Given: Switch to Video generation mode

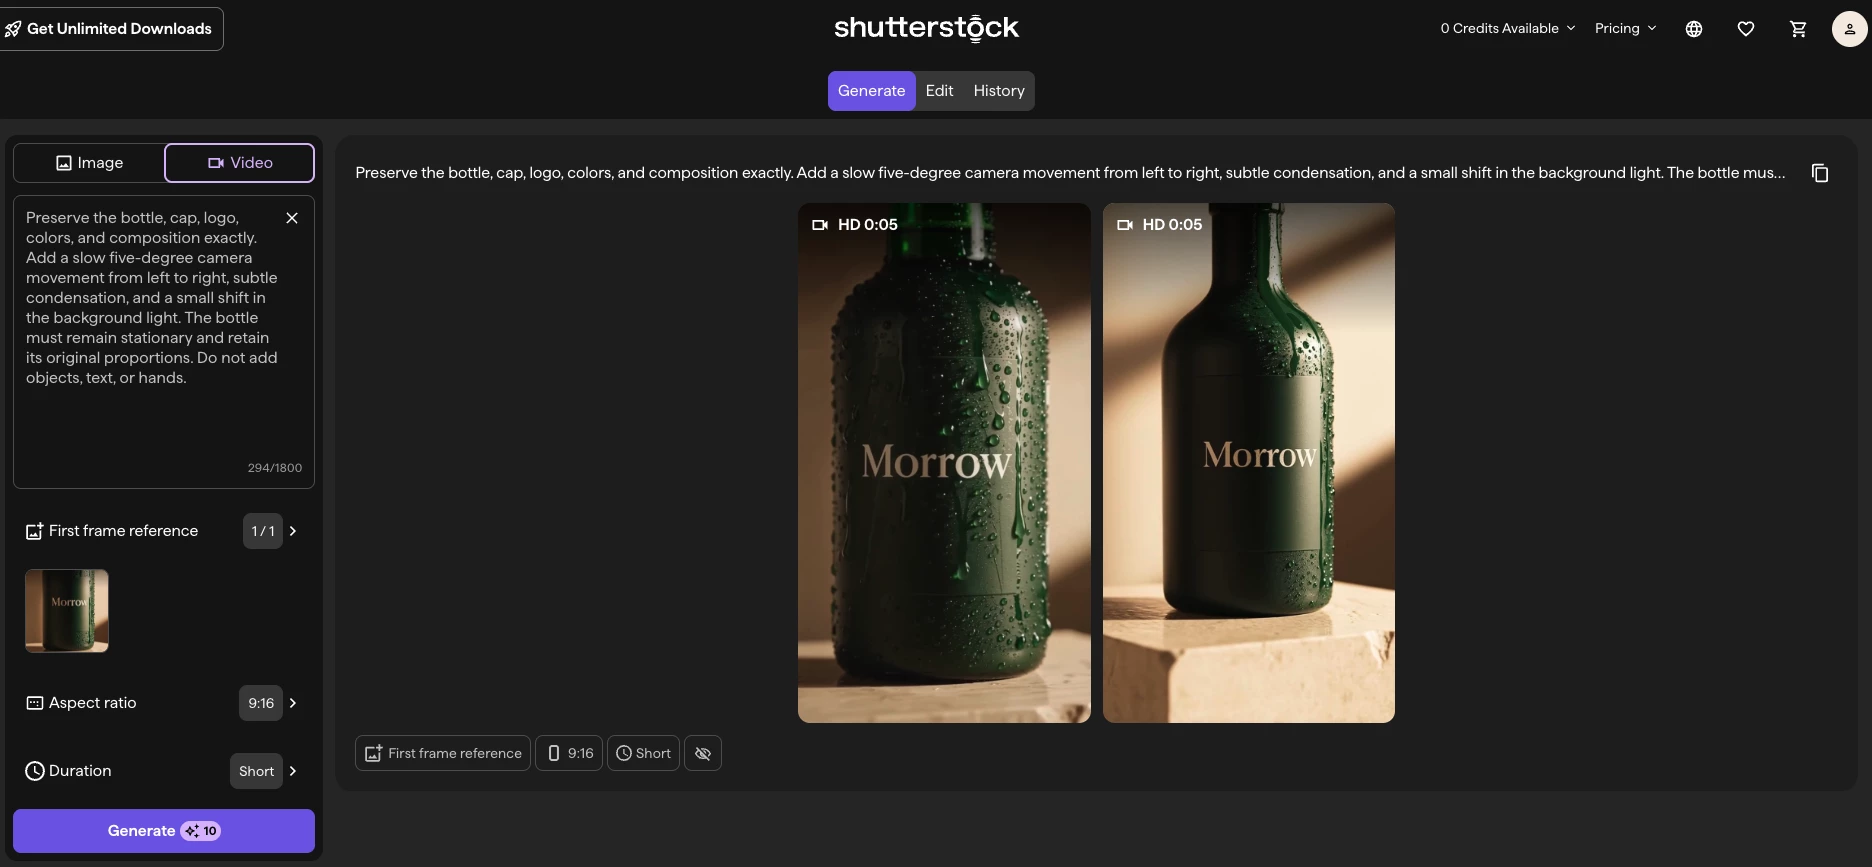Looking at the screenshot, I should (x=239, y=163).
